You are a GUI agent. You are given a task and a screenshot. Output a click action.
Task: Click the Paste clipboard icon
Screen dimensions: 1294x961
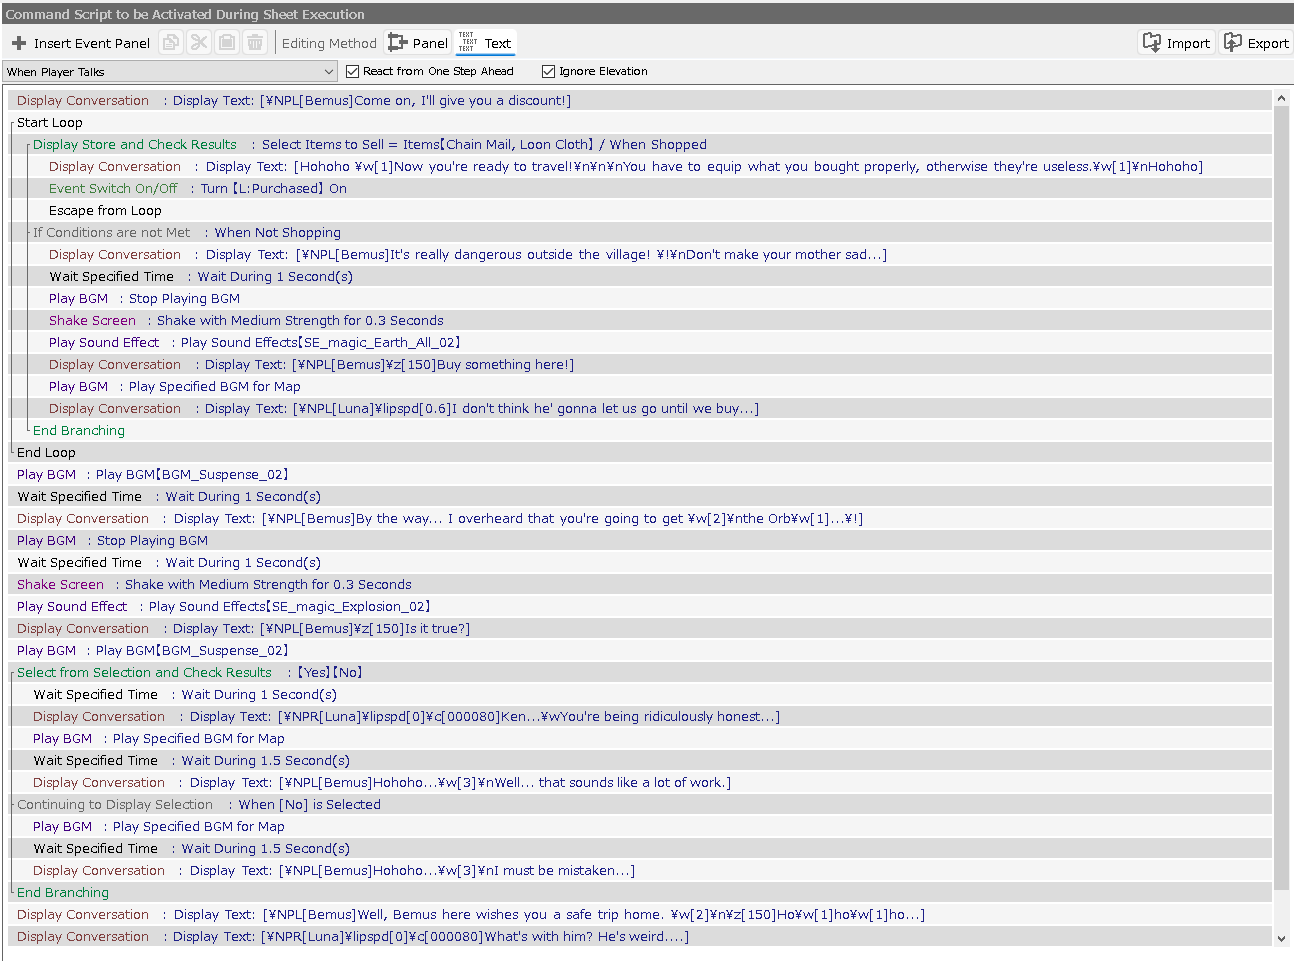pyautogui.click(x=227, y=43)
